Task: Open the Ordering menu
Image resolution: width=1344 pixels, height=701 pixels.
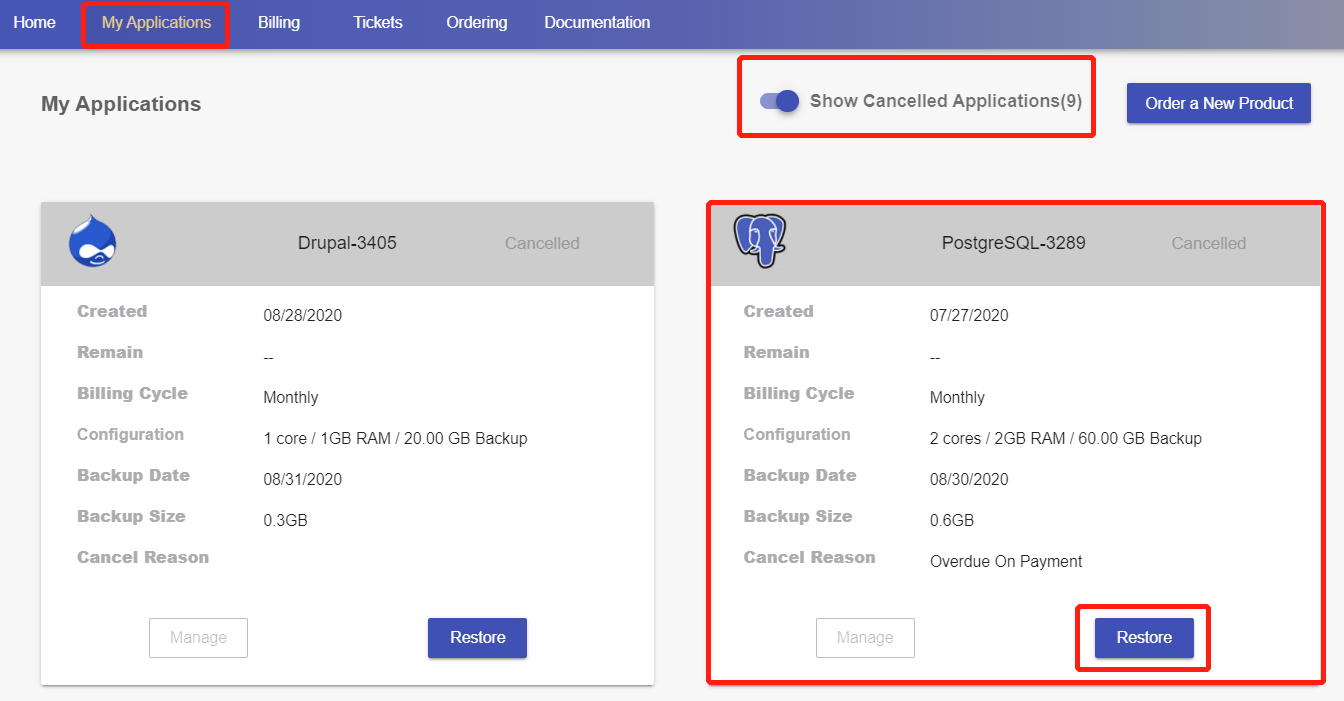Action: point(477,22)
